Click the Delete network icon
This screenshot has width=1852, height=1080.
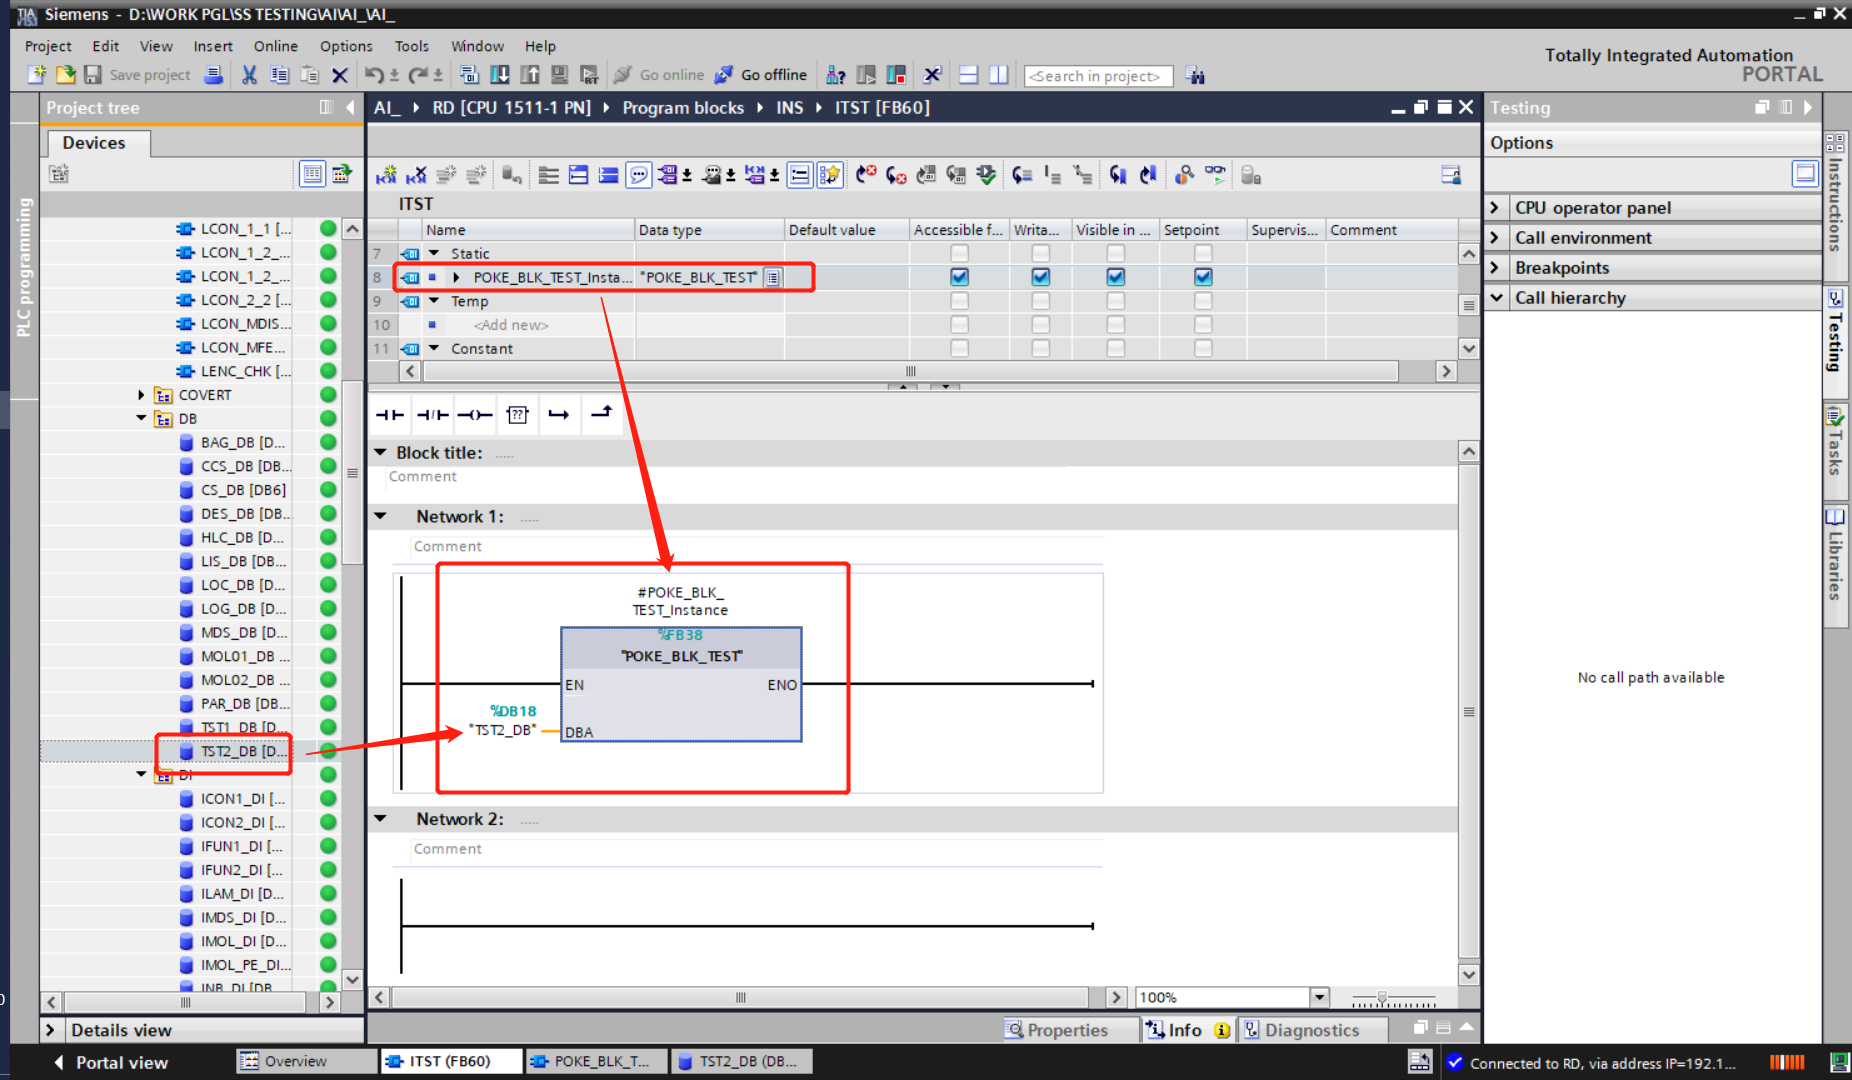[416, 175]
